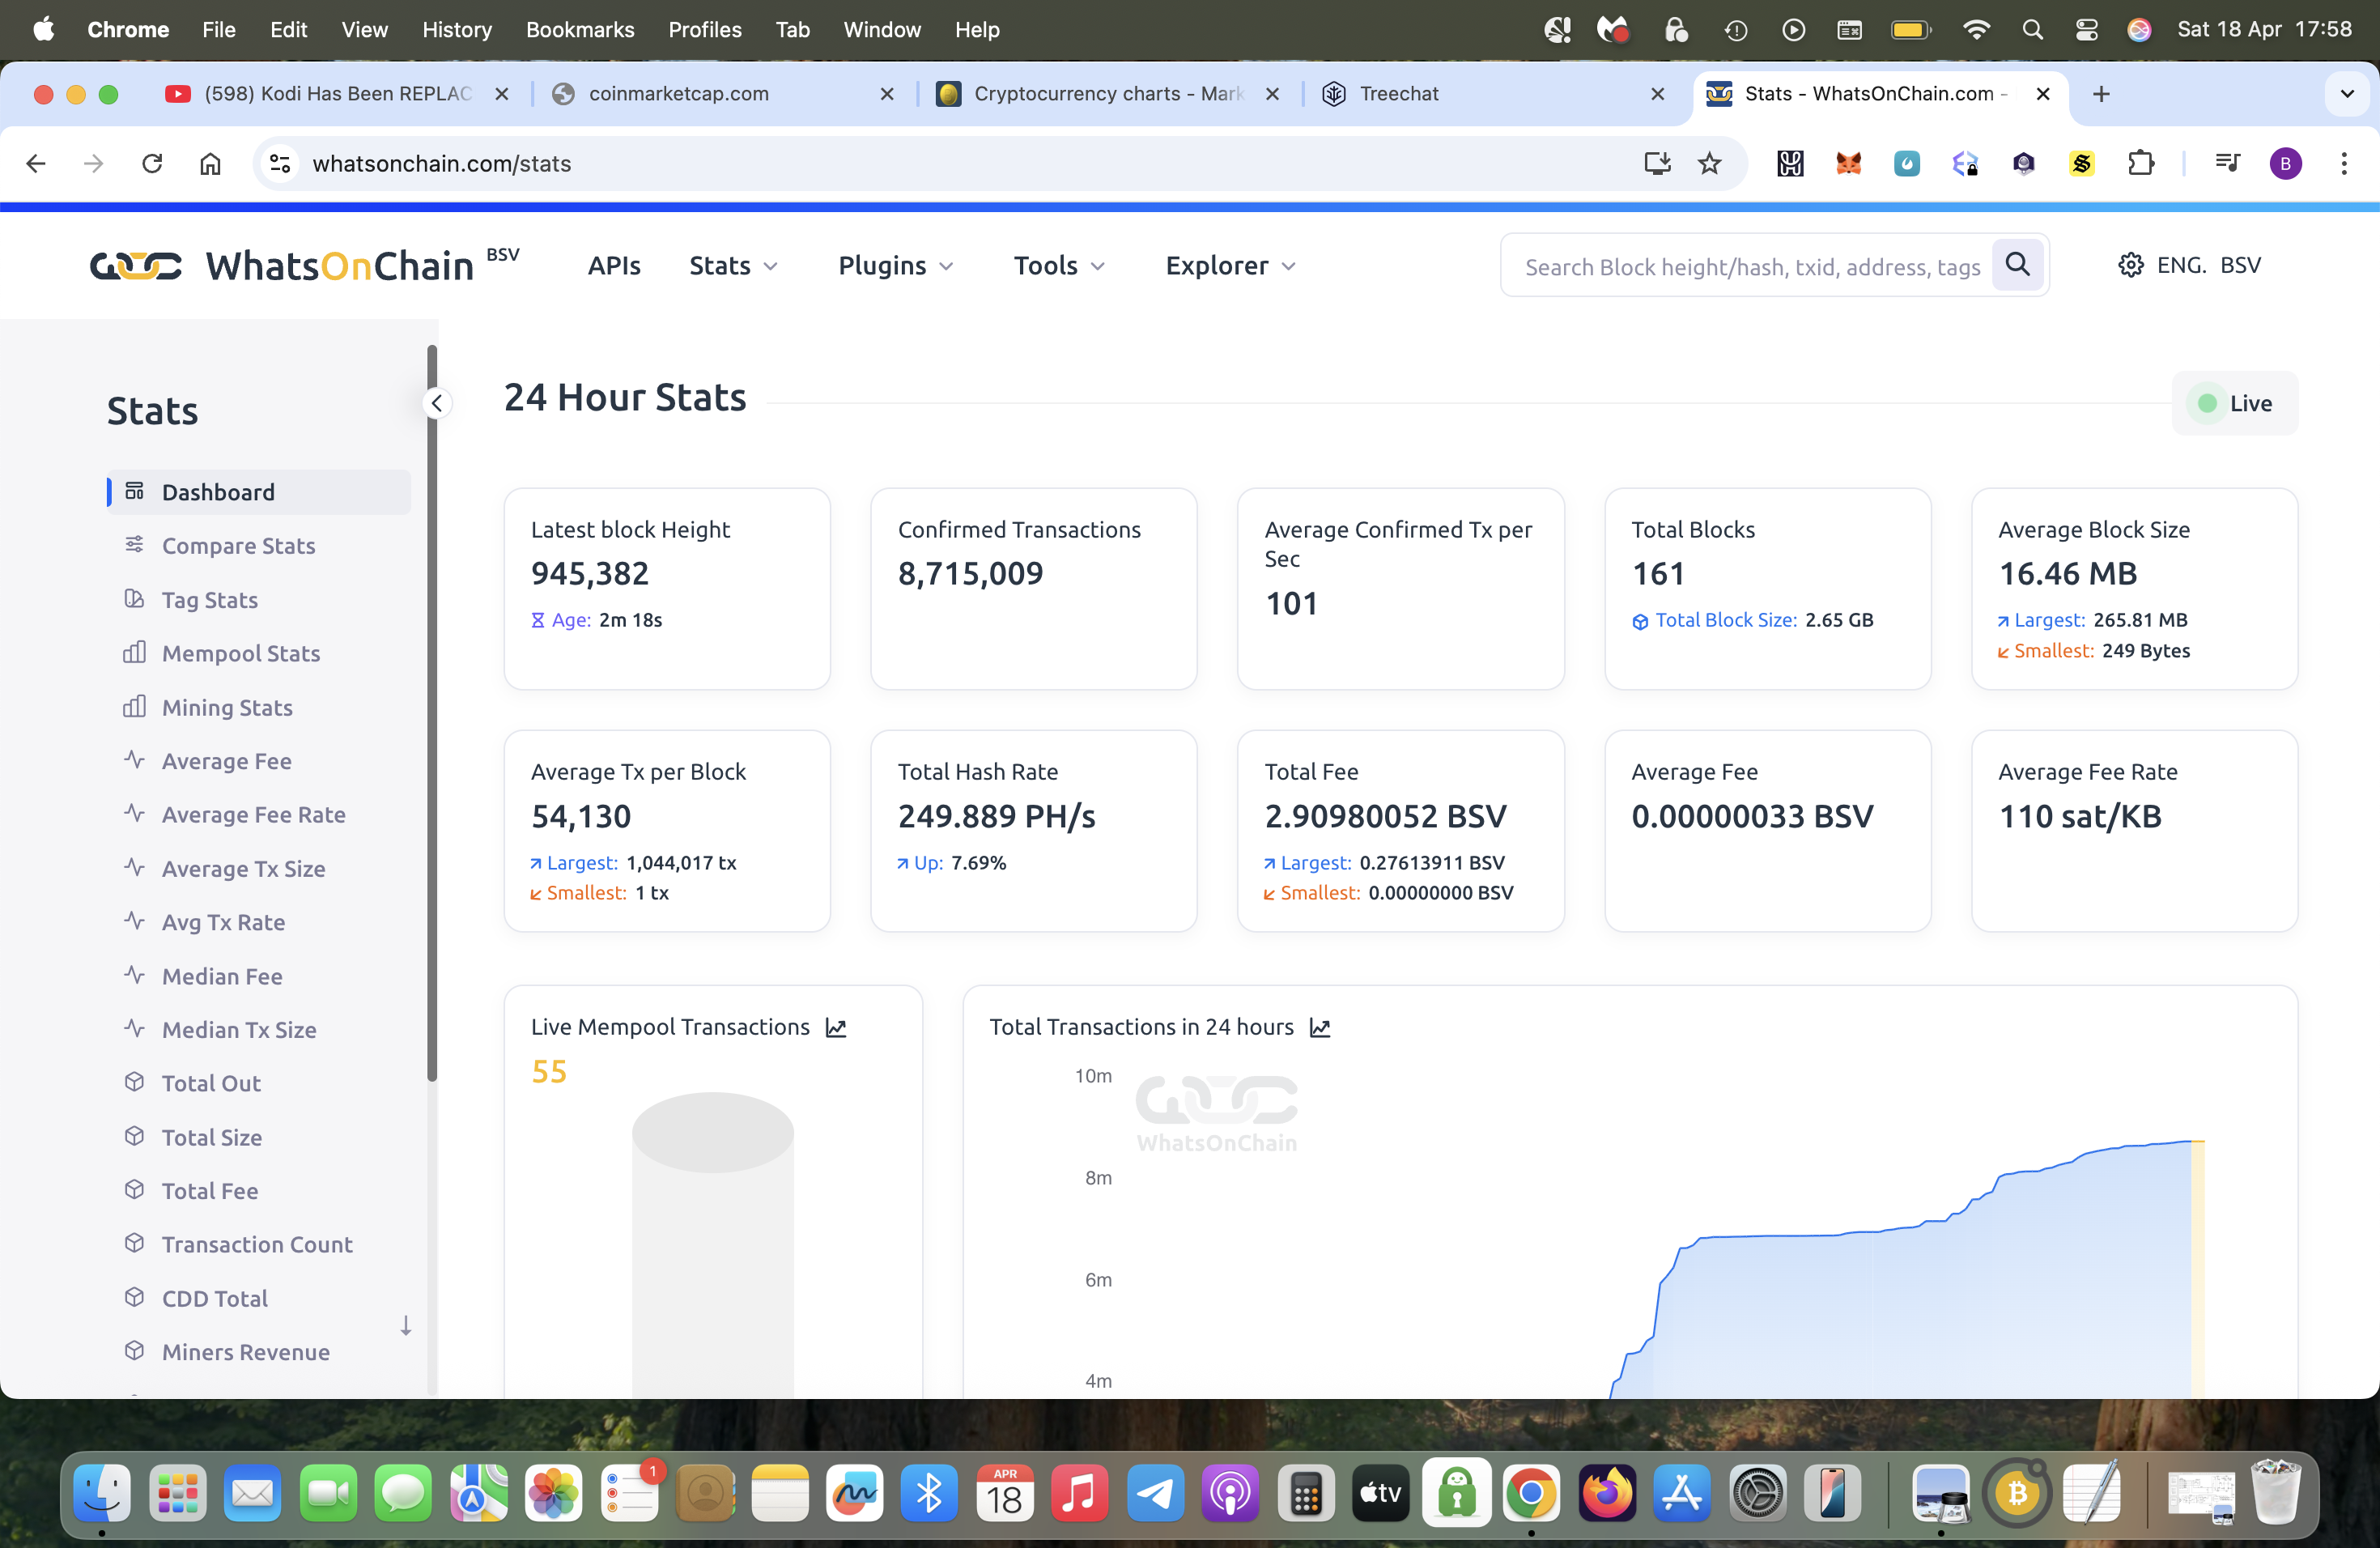The height and width of the screenshot is (1548, 2380).
Task: Go to Chrome home button
Action: 210,163
